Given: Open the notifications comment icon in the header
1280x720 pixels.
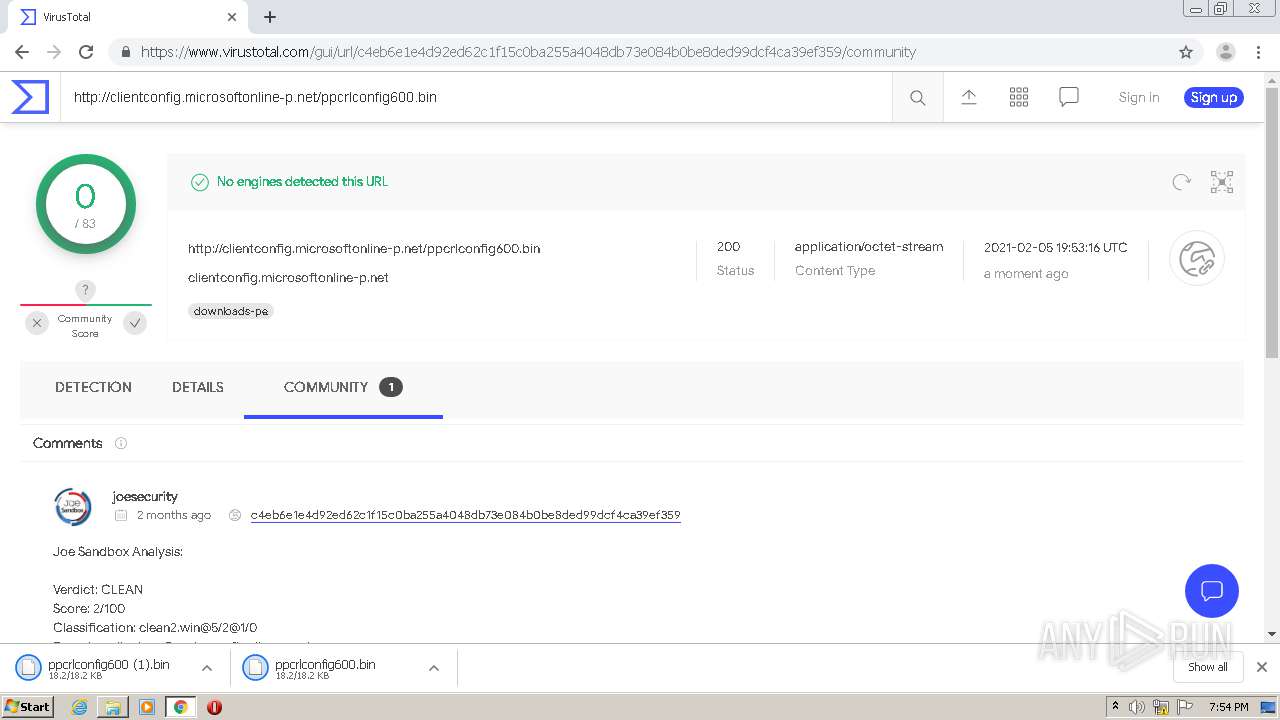Looking at the screenshot, I should [1069, 97].
